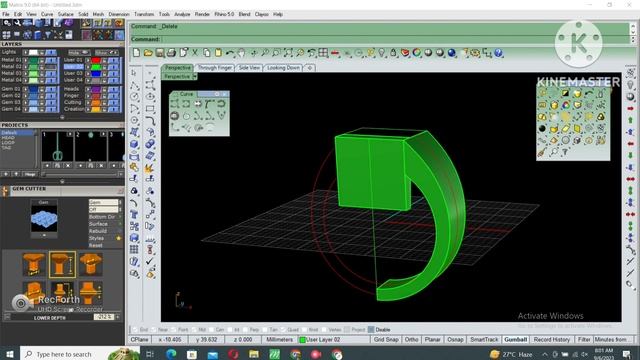
Task: Select the pointer arrow tool in left toolbar
Action: 134,73
